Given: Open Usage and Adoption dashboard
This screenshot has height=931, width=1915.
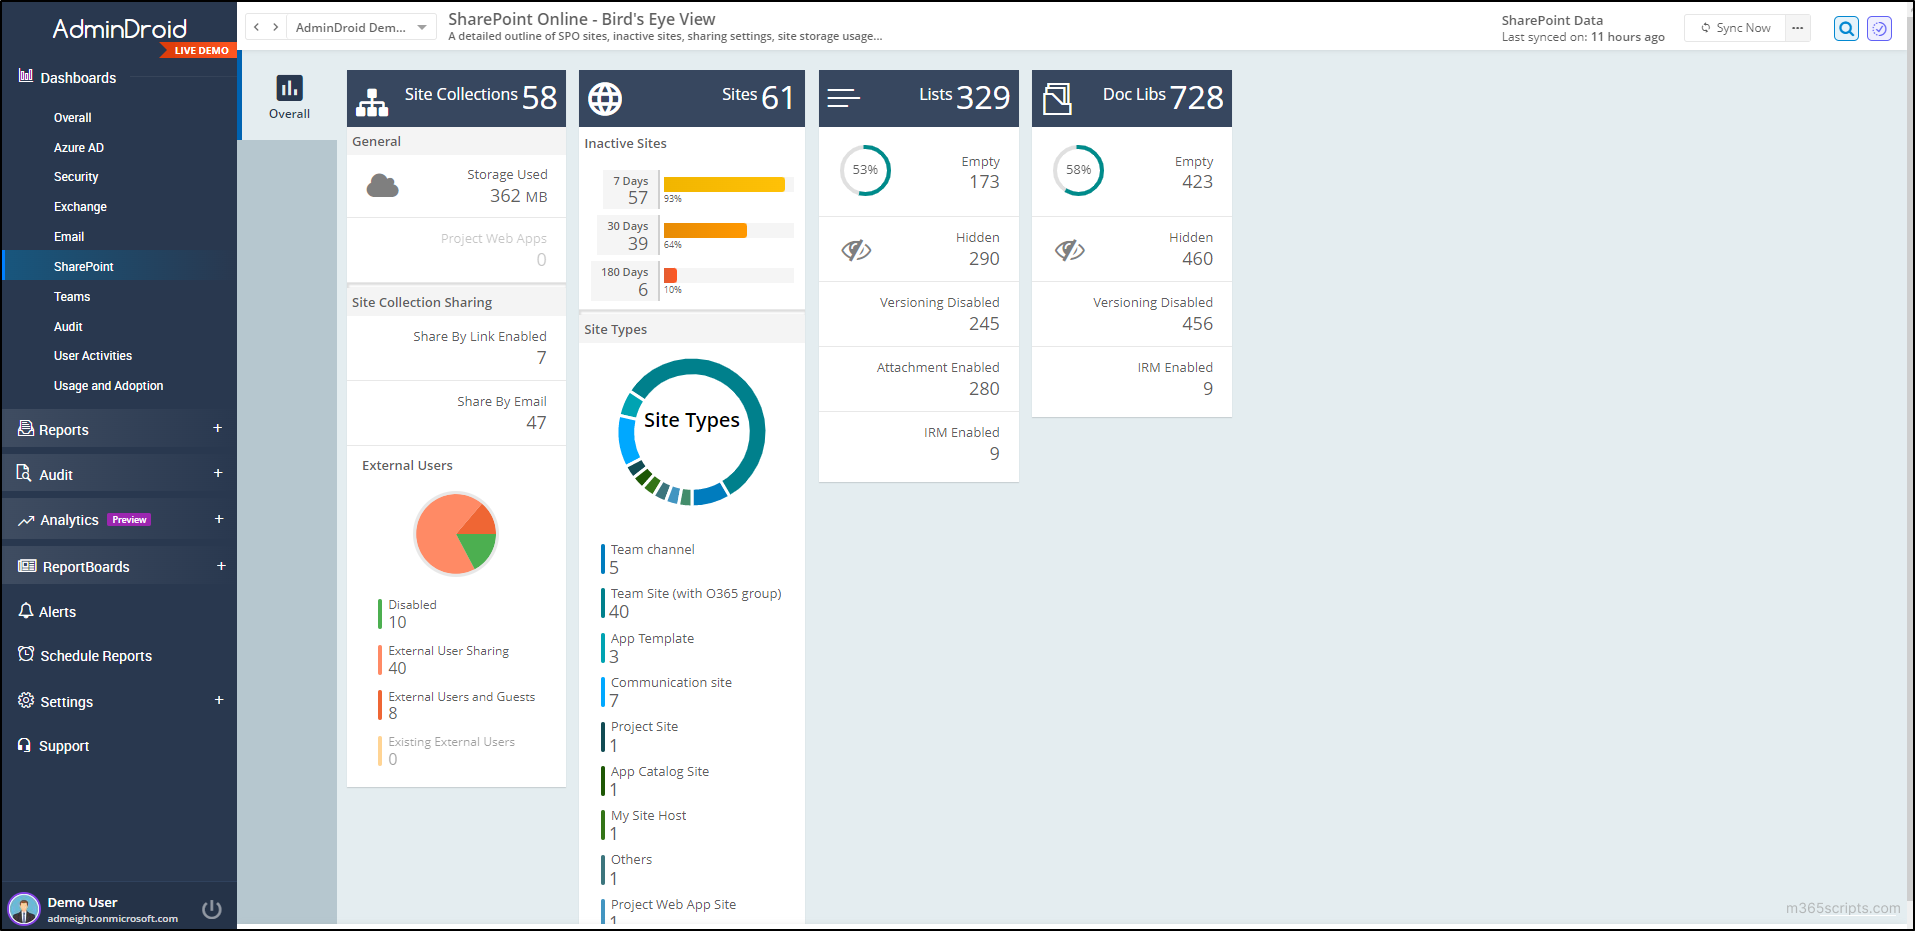Looking at the screenshot, I should coord(109,386).
